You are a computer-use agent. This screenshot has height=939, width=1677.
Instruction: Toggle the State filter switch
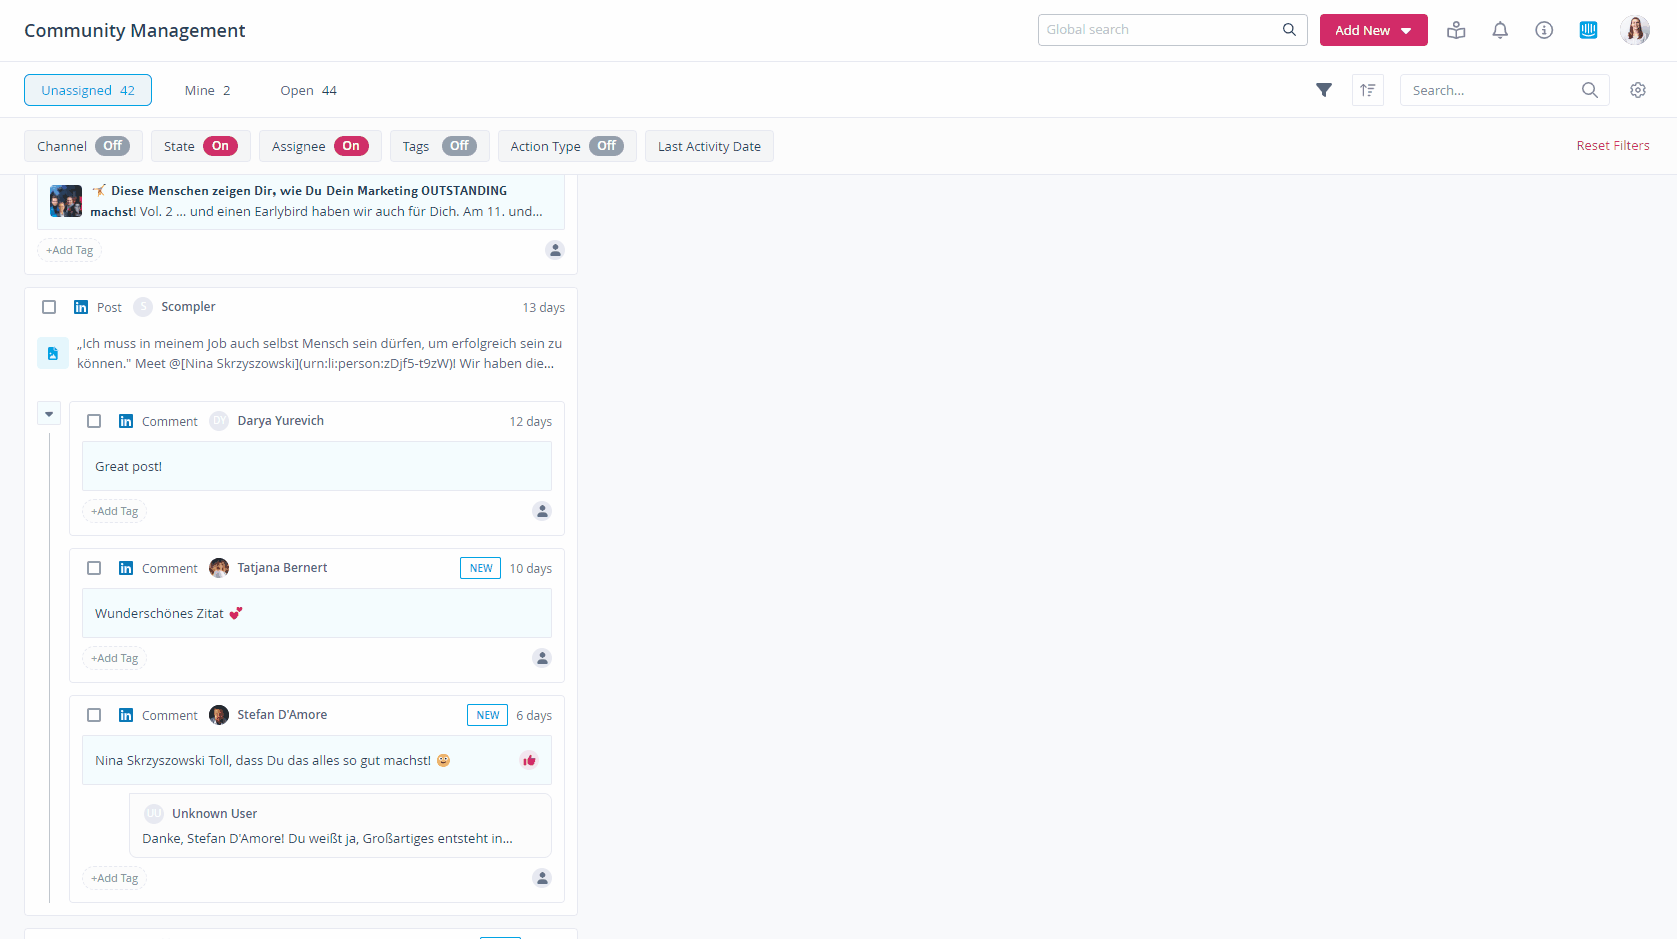[220, 146]
